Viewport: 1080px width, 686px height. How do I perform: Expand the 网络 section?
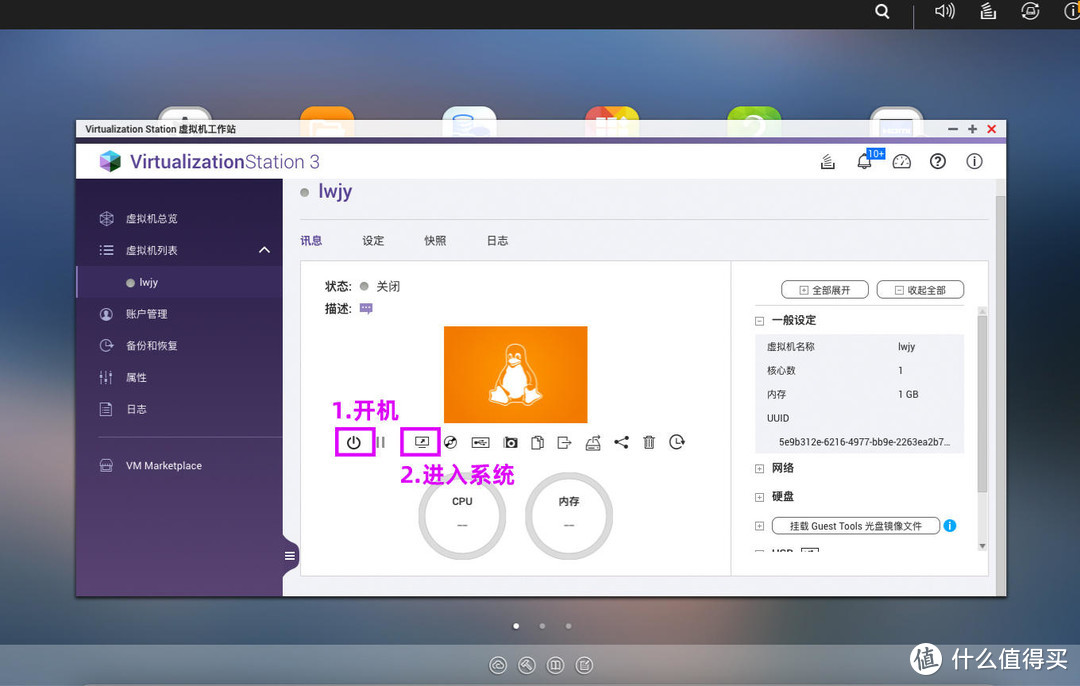[759, 469]
